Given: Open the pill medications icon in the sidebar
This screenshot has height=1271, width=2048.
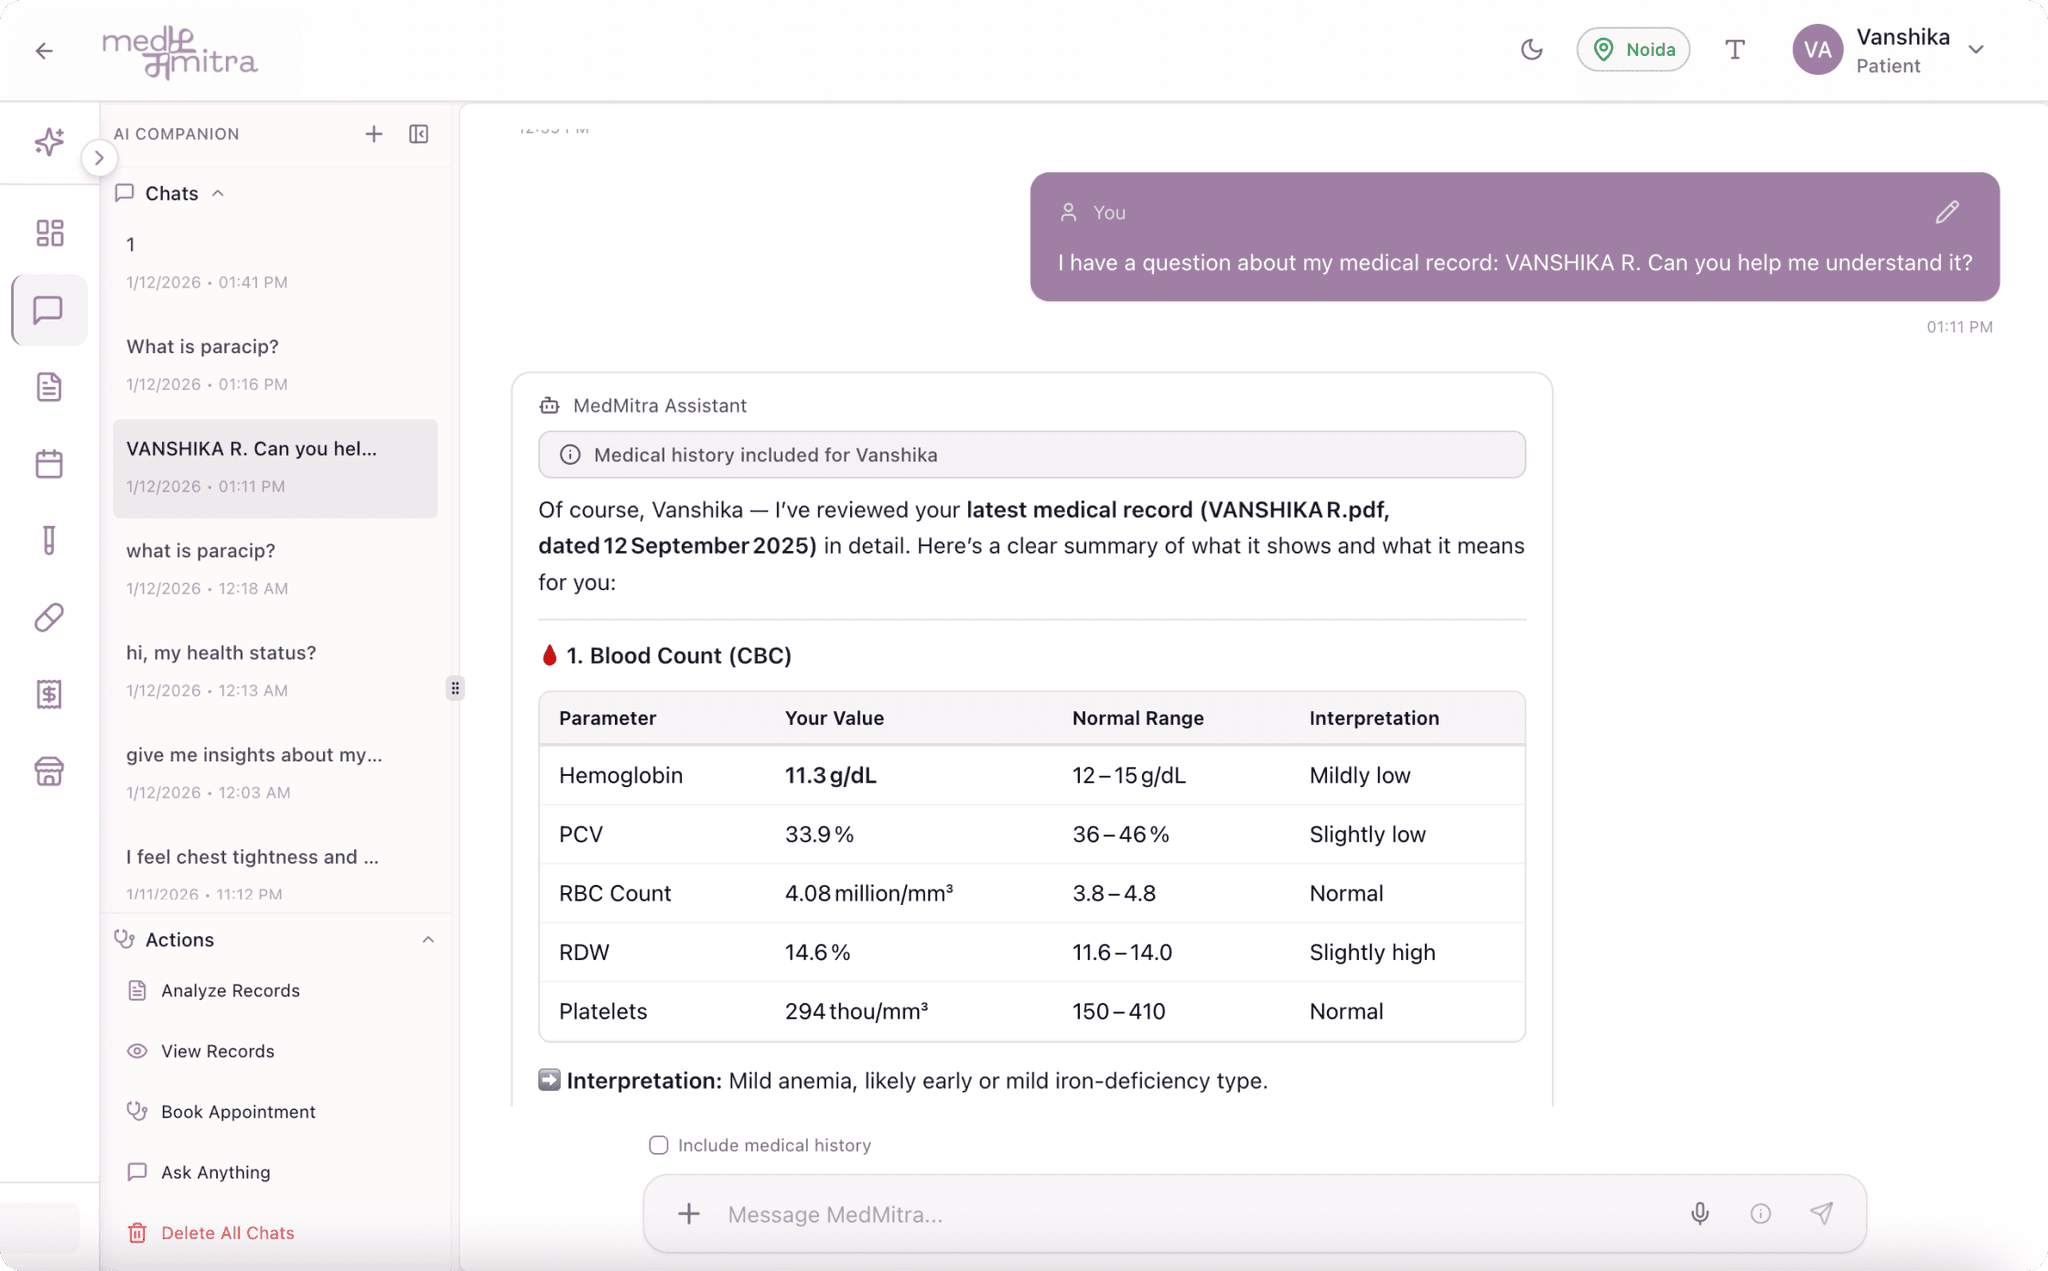Looking at the screenshot, I should coord(49,617).
